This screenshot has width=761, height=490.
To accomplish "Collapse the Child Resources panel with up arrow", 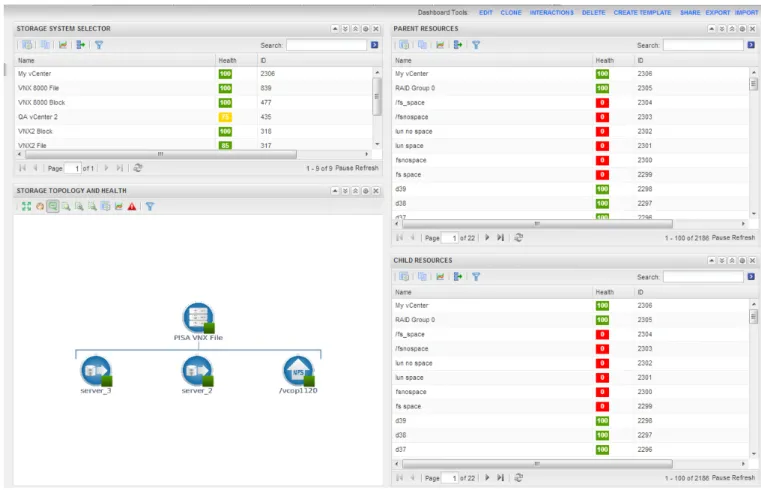I will 711,261.
